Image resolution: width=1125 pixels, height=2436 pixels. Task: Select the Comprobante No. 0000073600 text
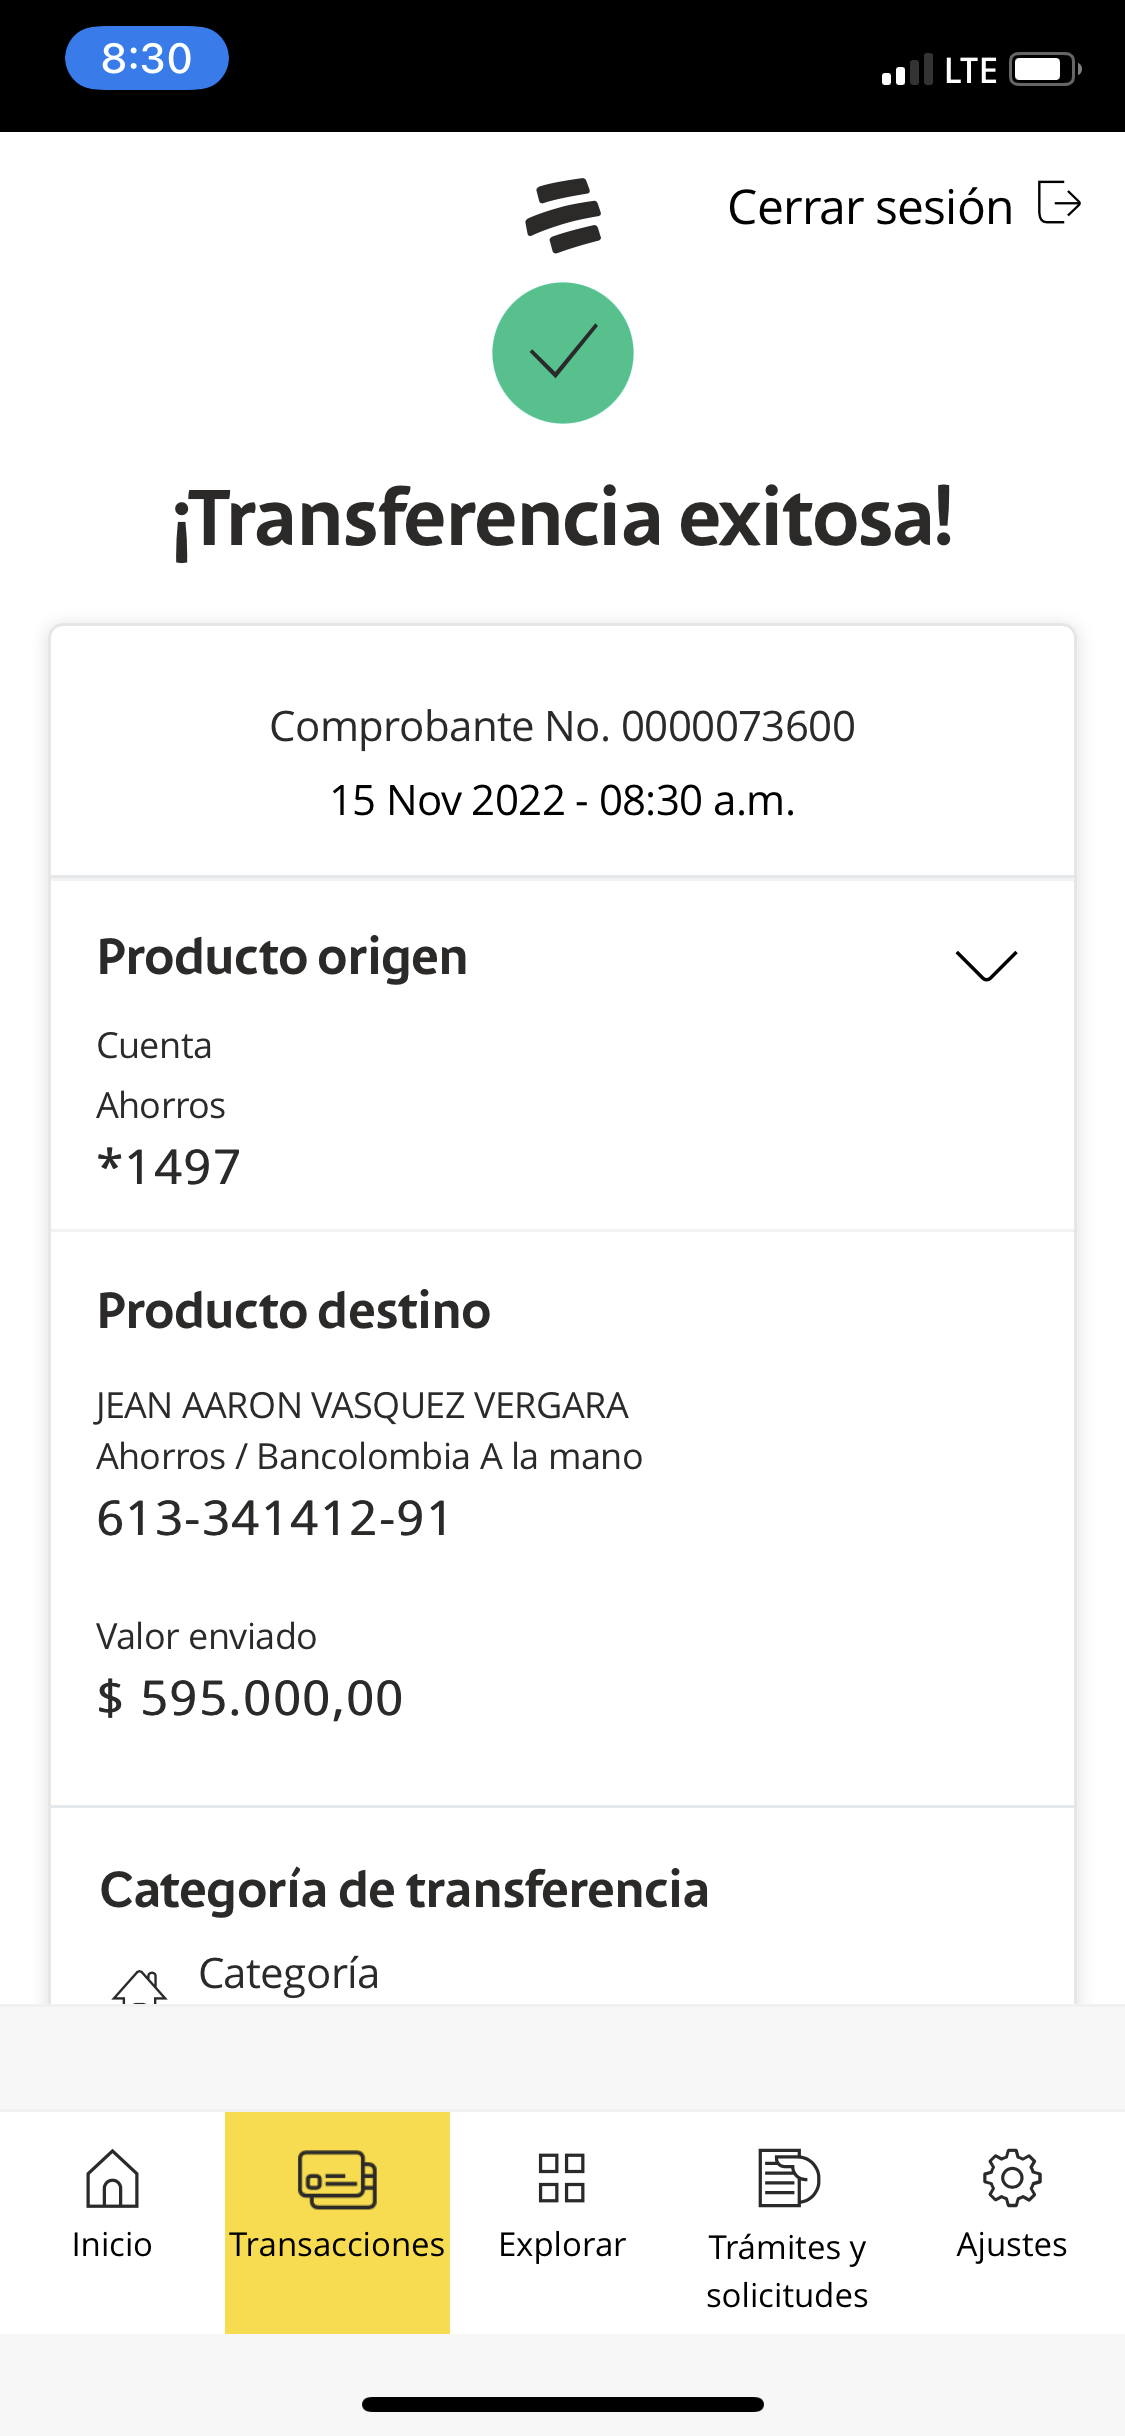point(562,727)
